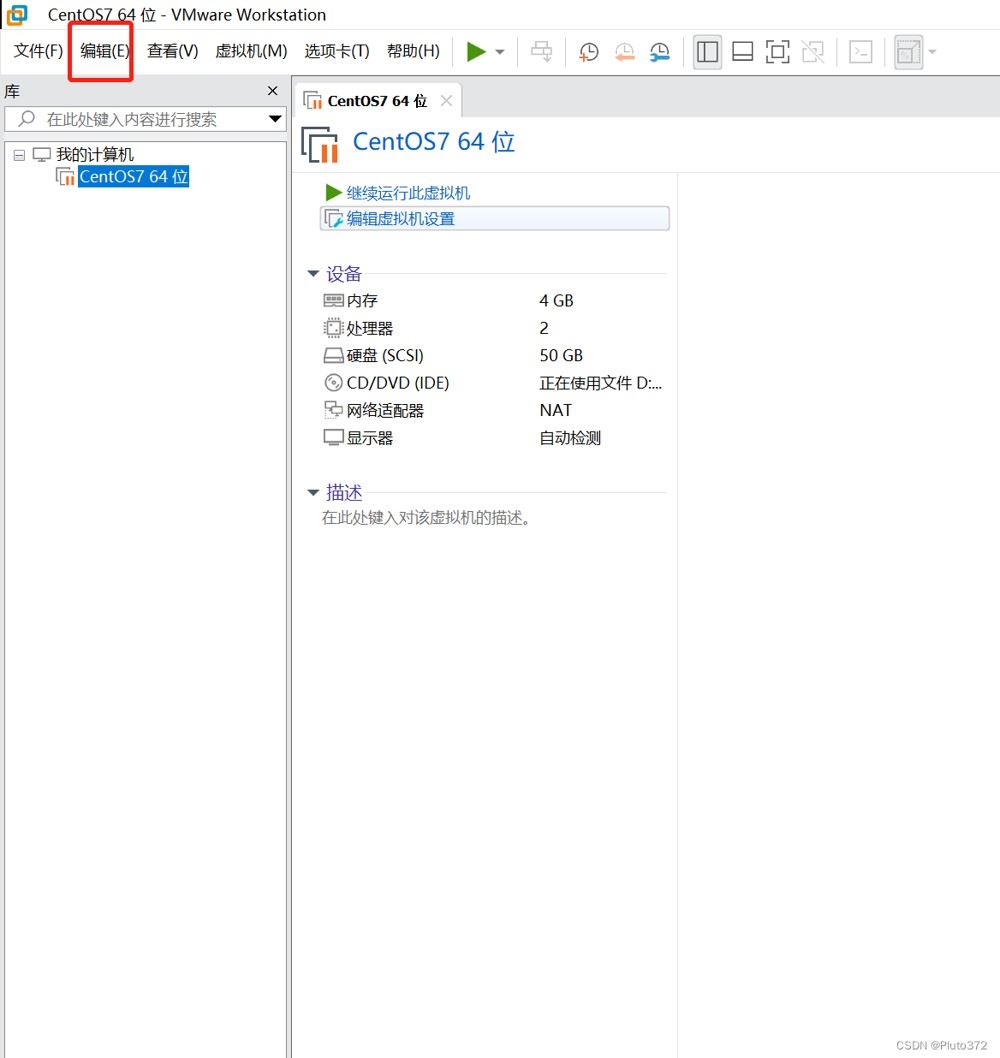
Task: Click the green power-on play icon
Action: coord(476,51)
